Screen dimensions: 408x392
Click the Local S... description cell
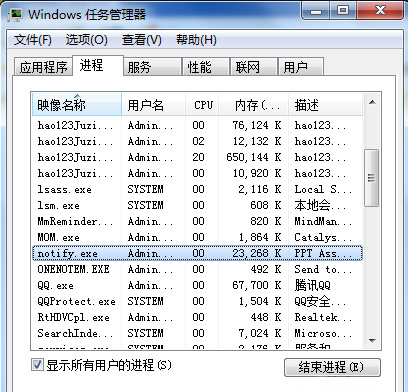323,189
